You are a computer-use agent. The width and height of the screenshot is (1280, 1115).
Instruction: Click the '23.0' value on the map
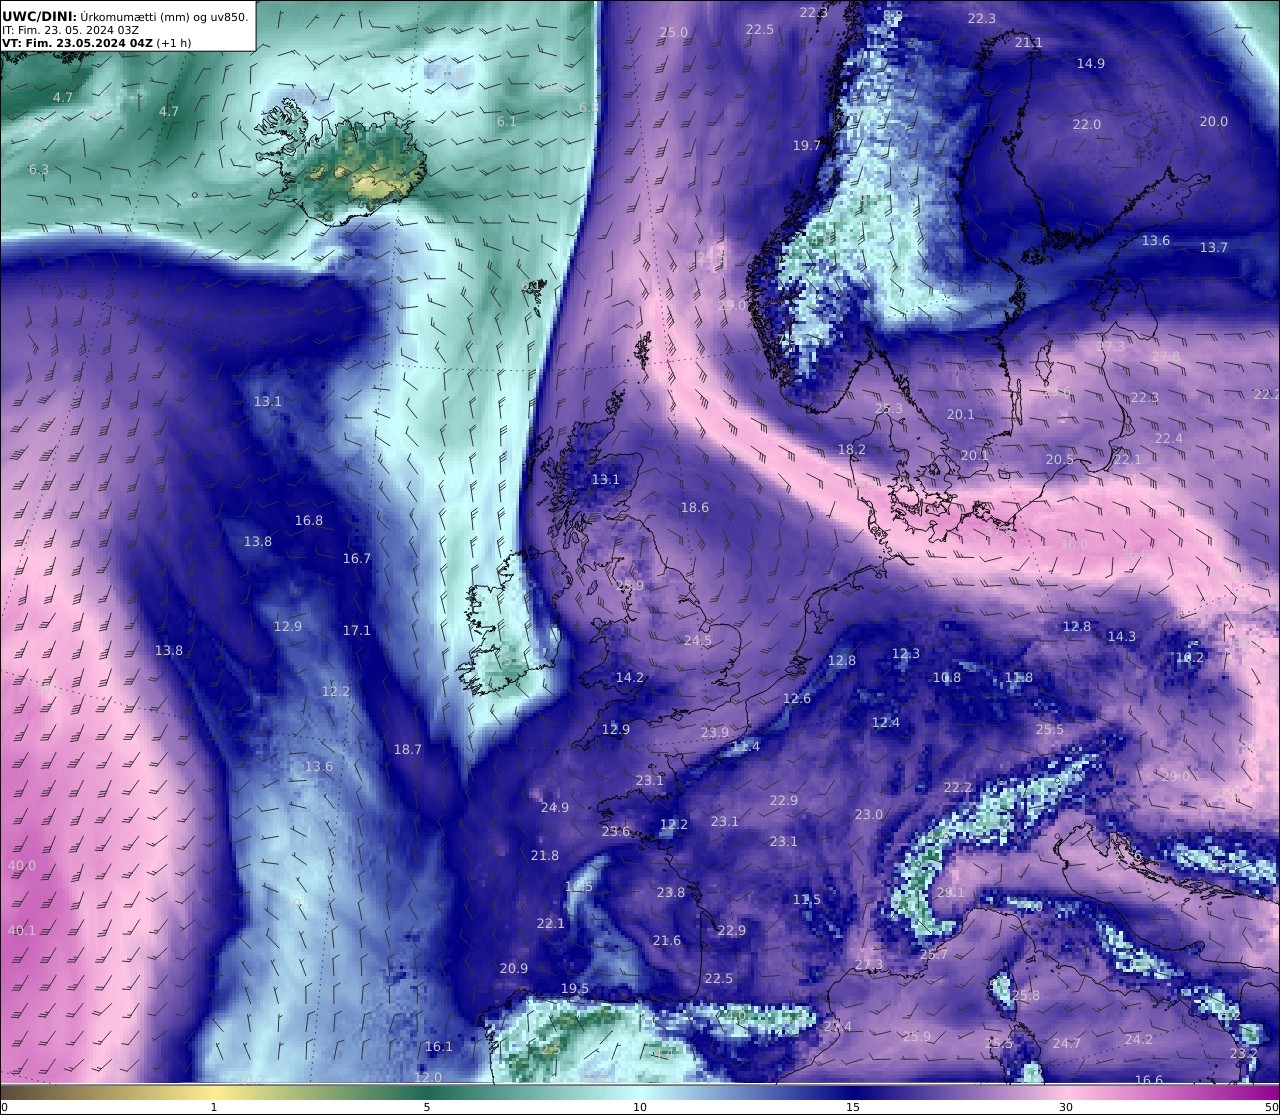tap(868, 815)
